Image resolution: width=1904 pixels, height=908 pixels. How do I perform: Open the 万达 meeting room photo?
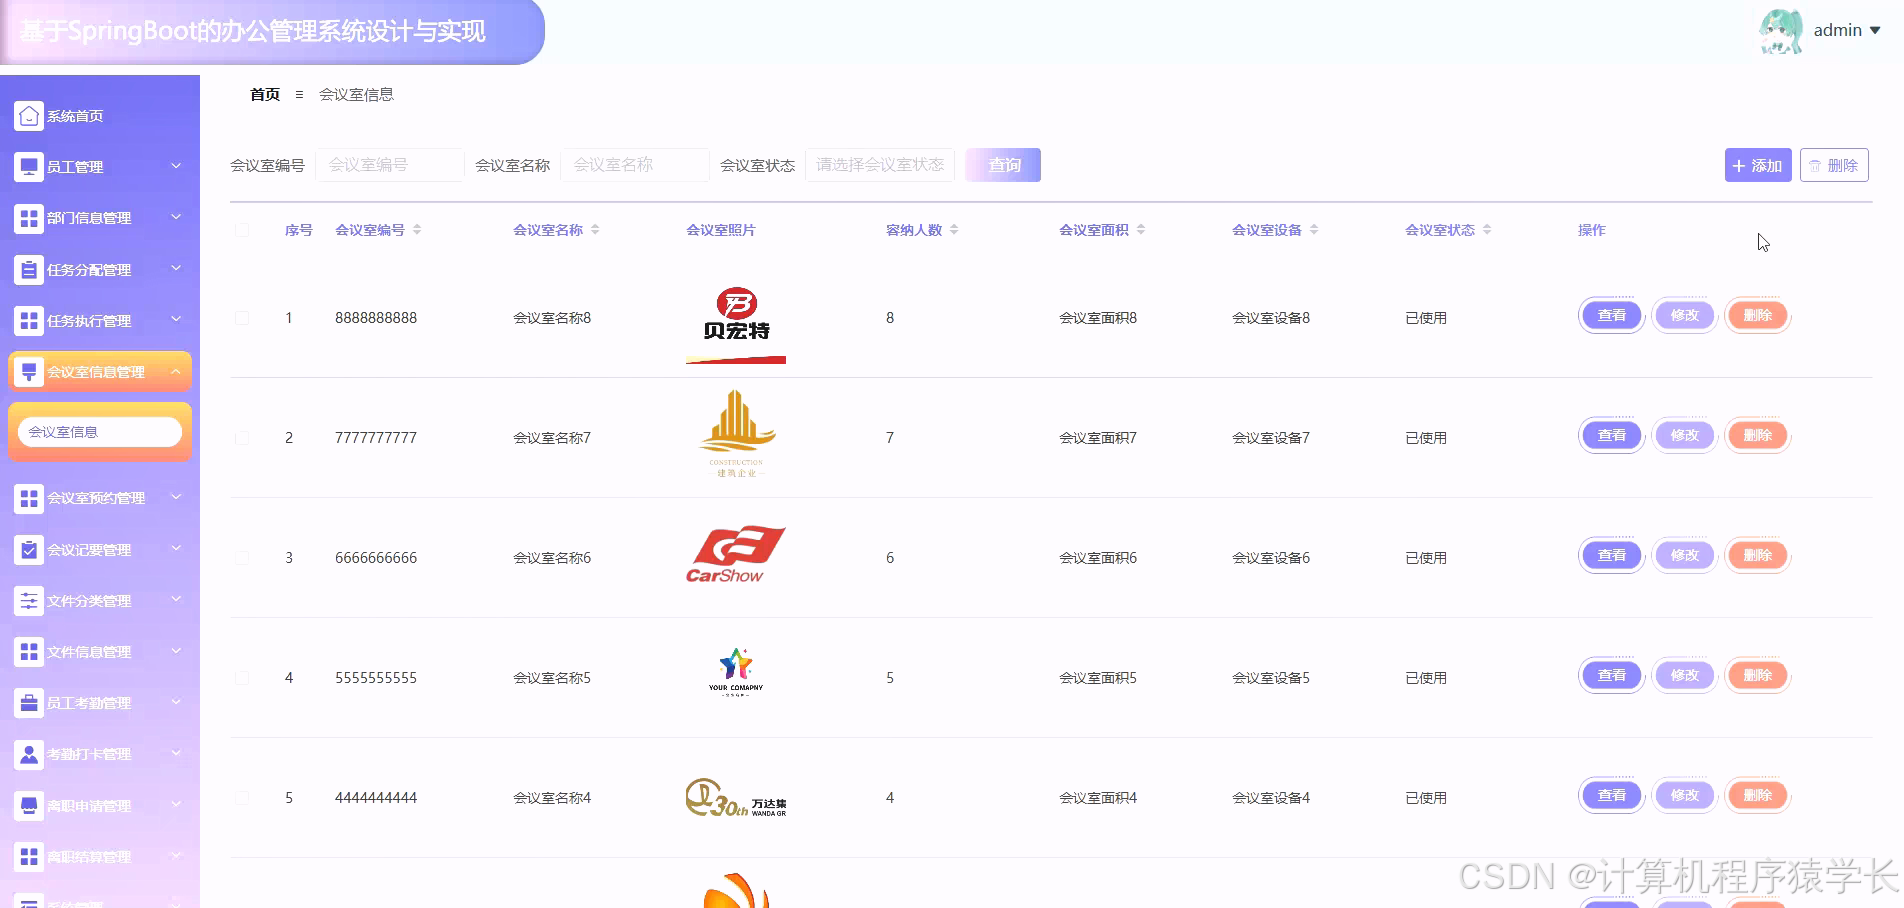(736, 798)
